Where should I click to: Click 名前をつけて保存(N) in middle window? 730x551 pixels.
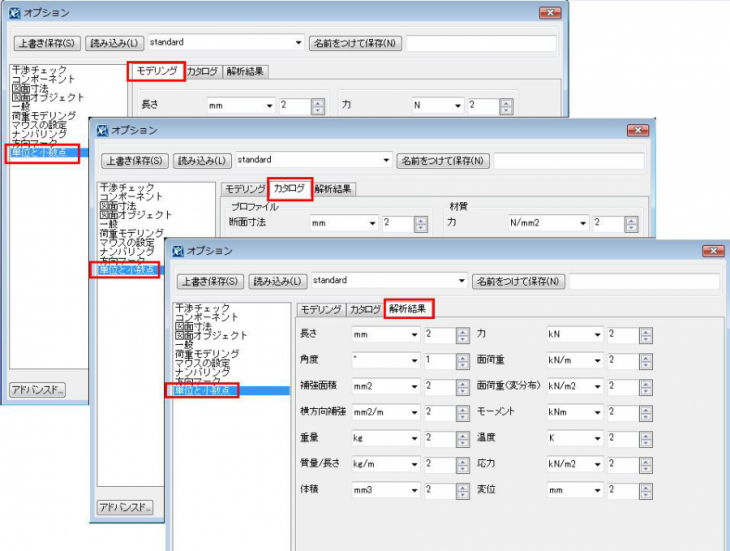tap(443, 161)
